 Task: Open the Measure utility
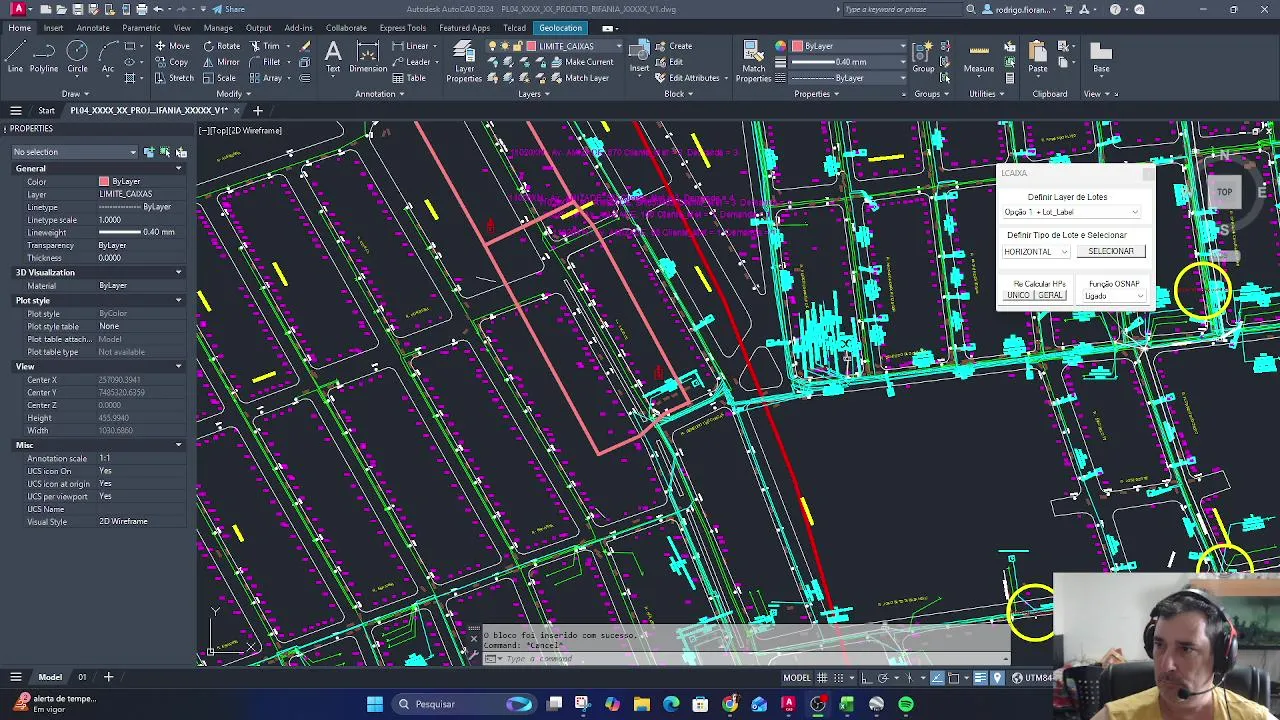pyautogui.click(x=979, y=57)
